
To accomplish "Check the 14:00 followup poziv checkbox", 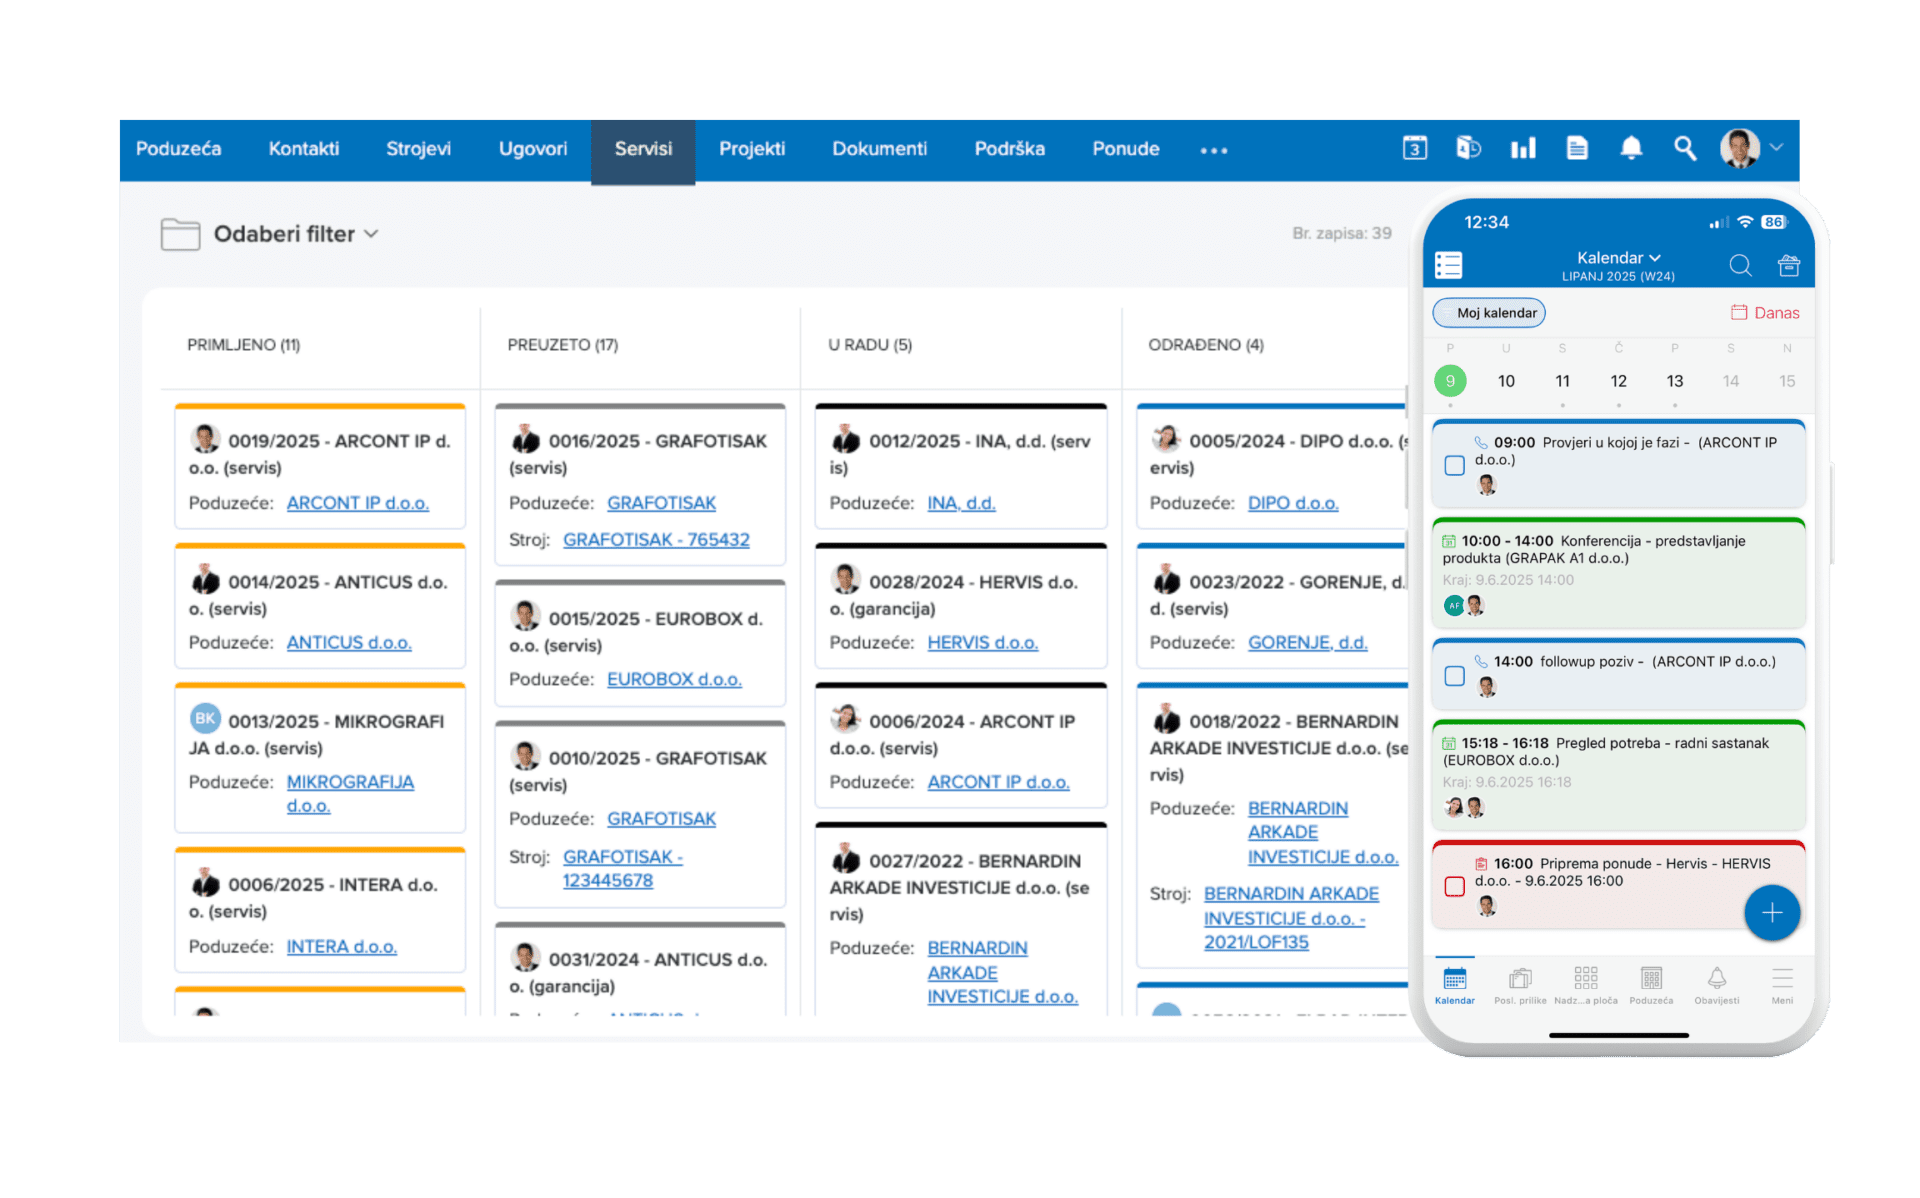I will point(1455,676).
